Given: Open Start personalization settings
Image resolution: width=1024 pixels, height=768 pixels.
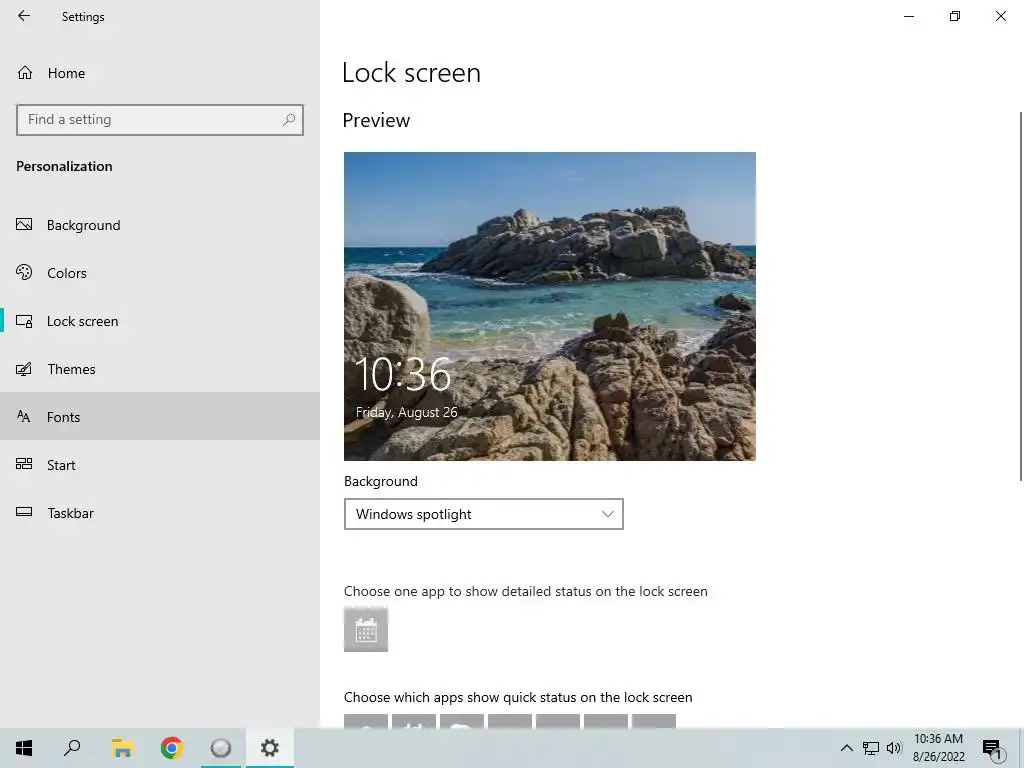Looking at the screenshot, I should [x=160, y=465].
